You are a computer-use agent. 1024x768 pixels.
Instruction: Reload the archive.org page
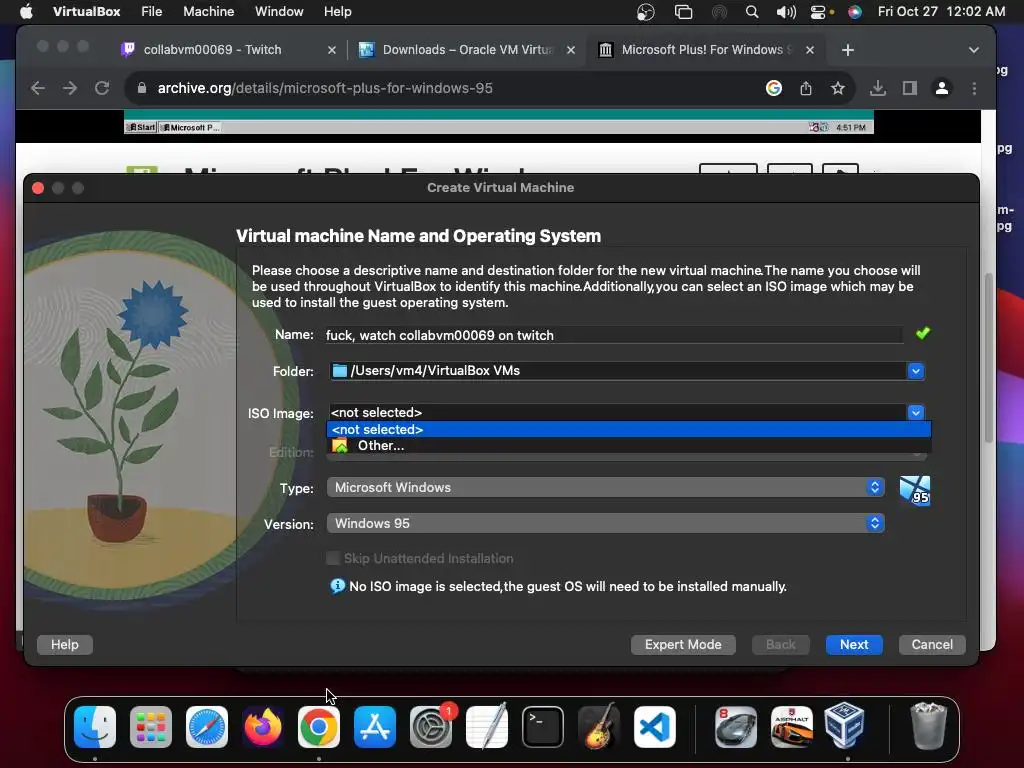pyautogui.click(x=102, y=88)
